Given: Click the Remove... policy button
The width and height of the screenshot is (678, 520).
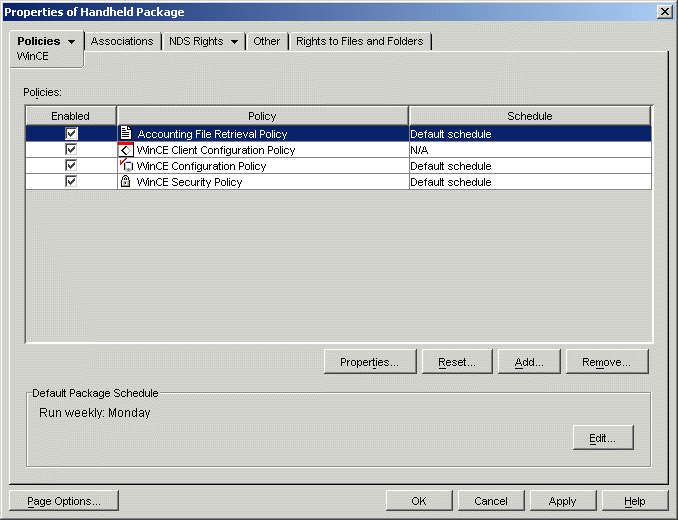Looking at the screenshot, I should [x=607, y=362].
